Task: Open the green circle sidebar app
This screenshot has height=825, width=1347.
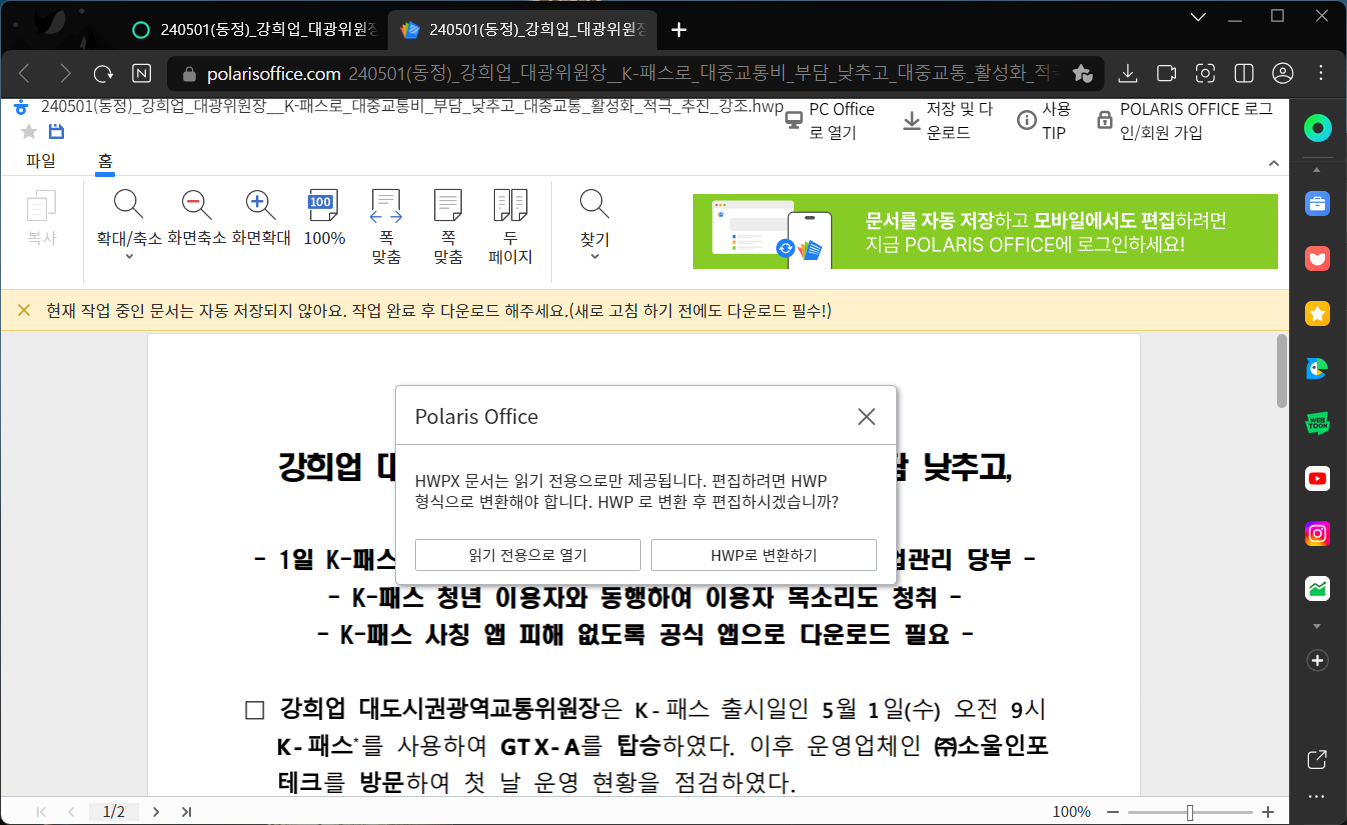Action: coord(1318,128)
